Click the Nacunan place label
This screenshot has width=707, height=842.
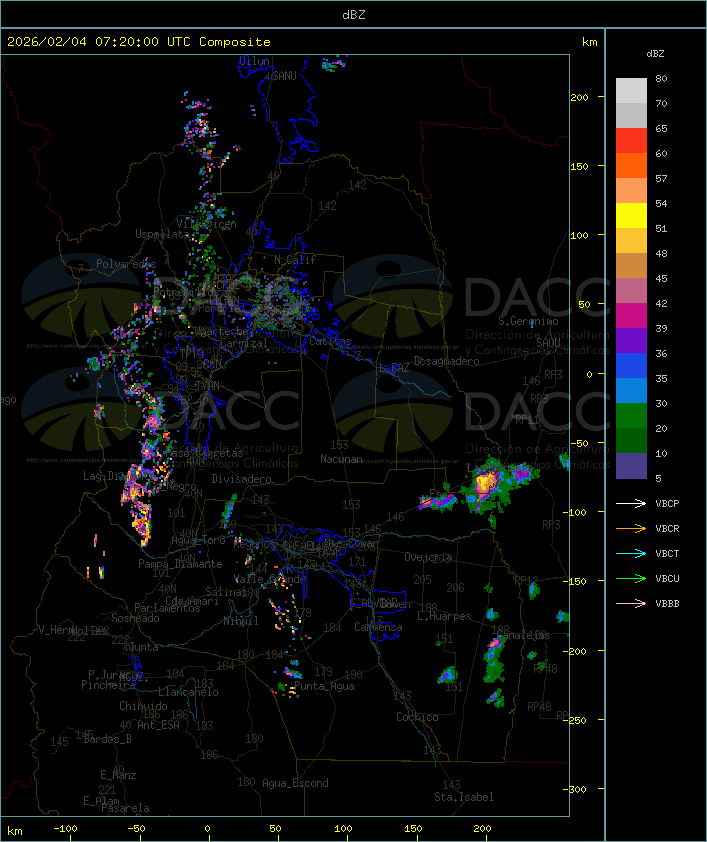pyautogui.click(x=341, y=459)
